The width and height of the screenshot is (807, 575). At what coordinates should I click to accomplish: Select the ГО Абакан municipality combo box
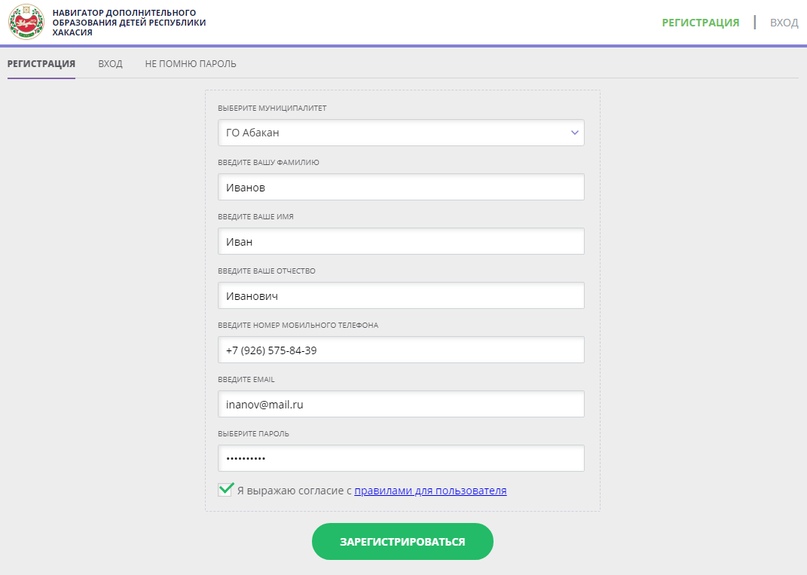[401, 133]
